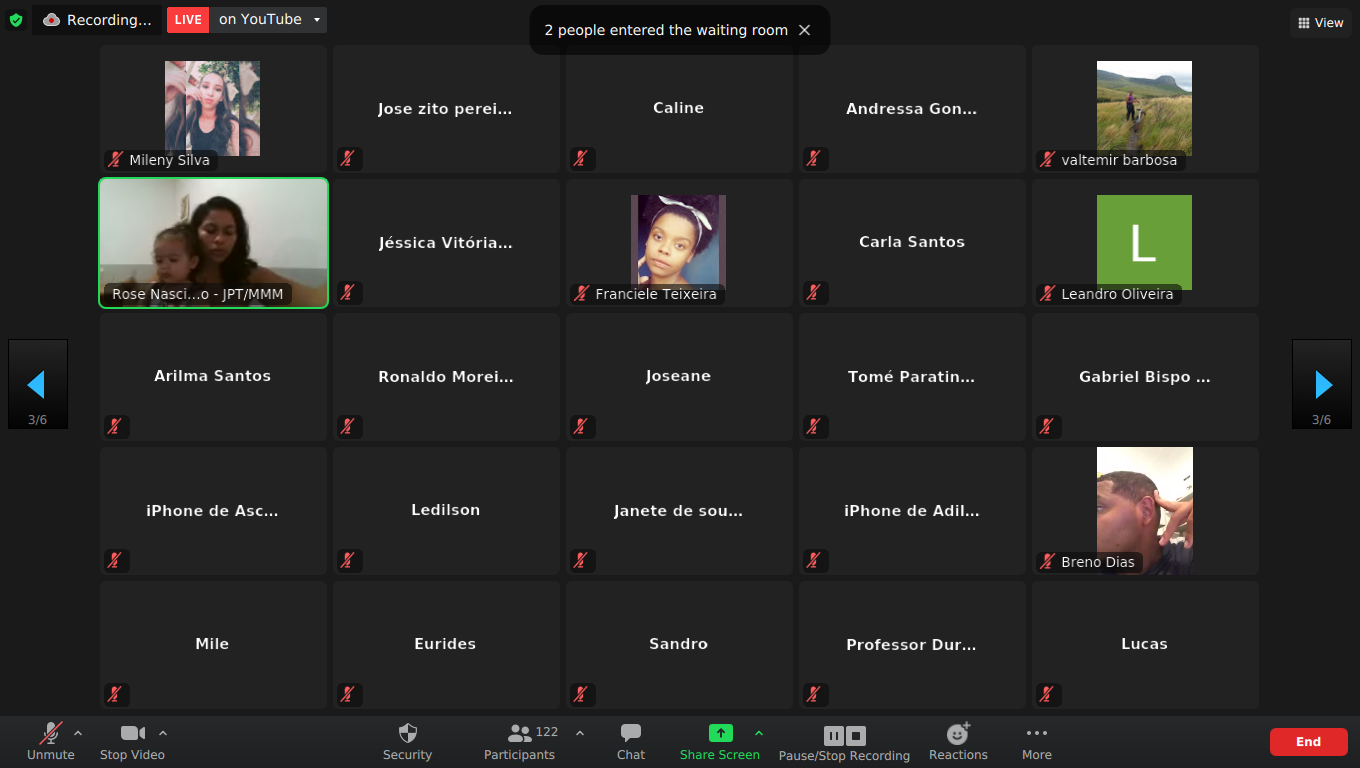This screenshot has height=768, width=1360.
Task: Click the name Eurides
Action: pos(445,644)
